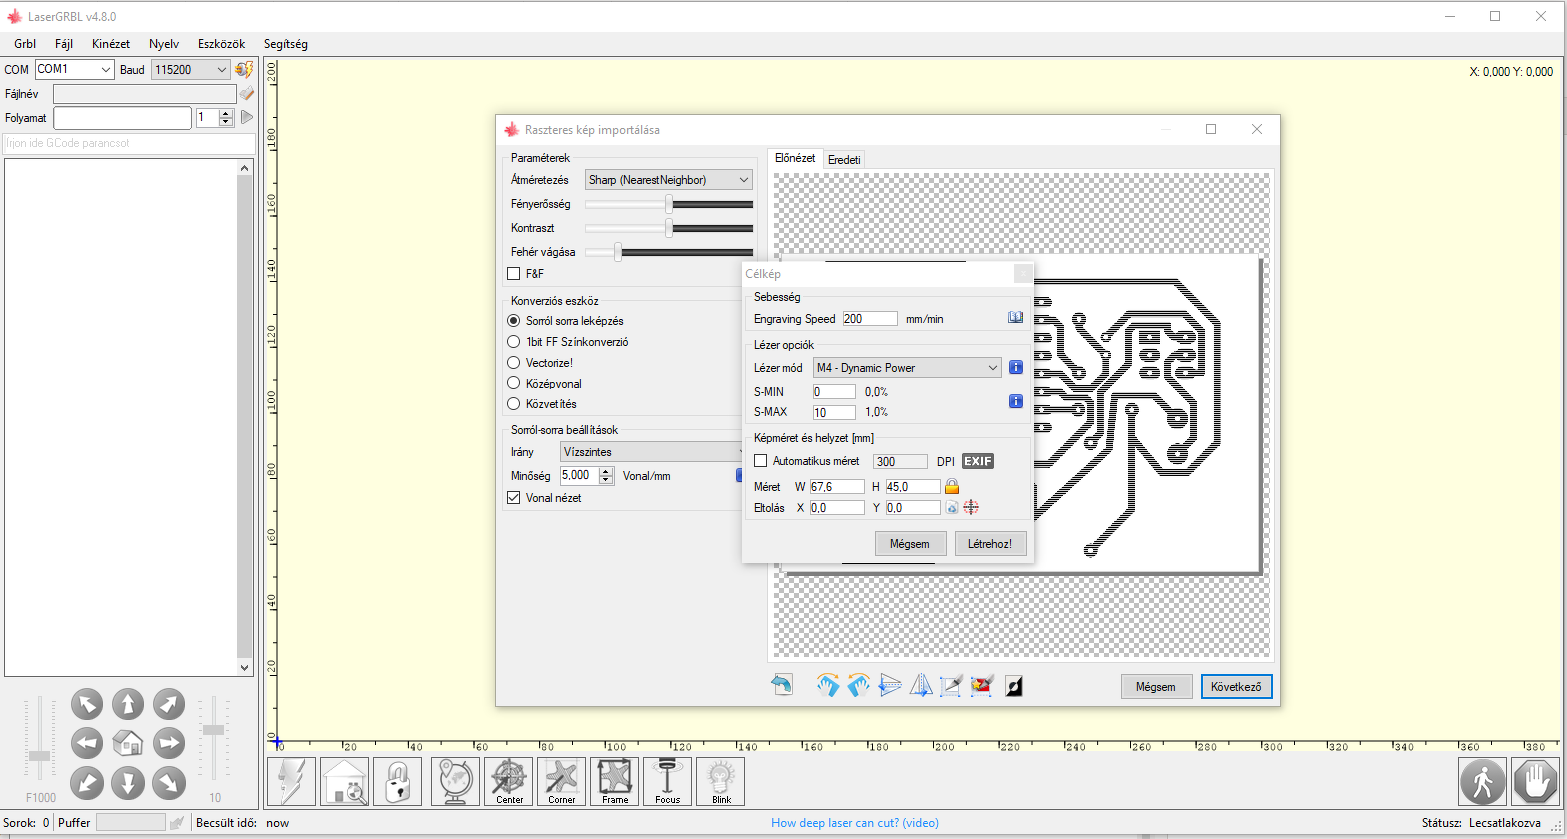
Task: Click the Corner custom button
Action: click(562, 781)
